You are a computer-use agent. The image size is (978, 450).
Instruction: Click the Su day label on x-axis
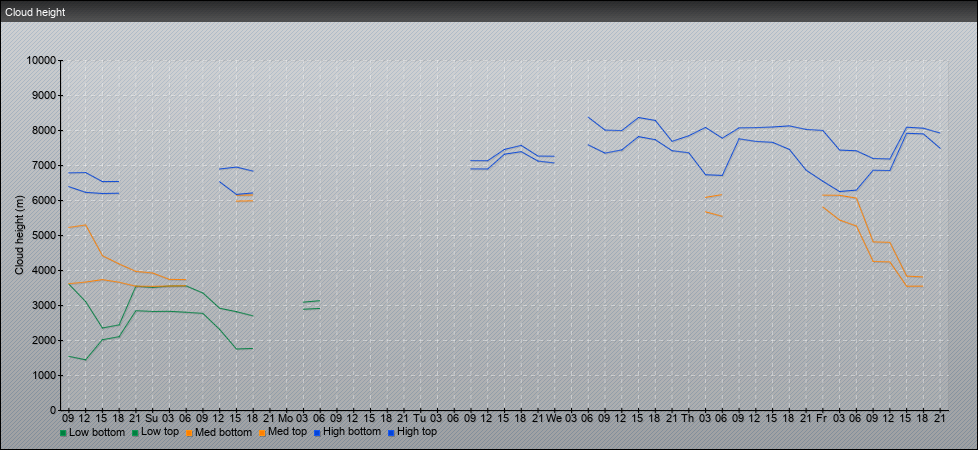coord(152,418)
